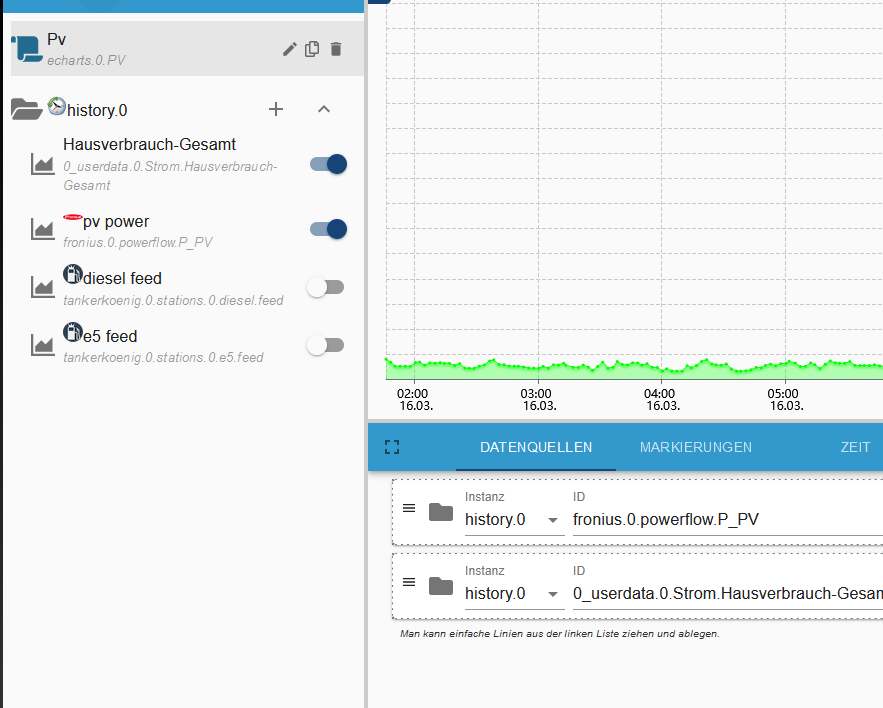
Task: Delete the Pv chart preset
Action: coord(336,49)
